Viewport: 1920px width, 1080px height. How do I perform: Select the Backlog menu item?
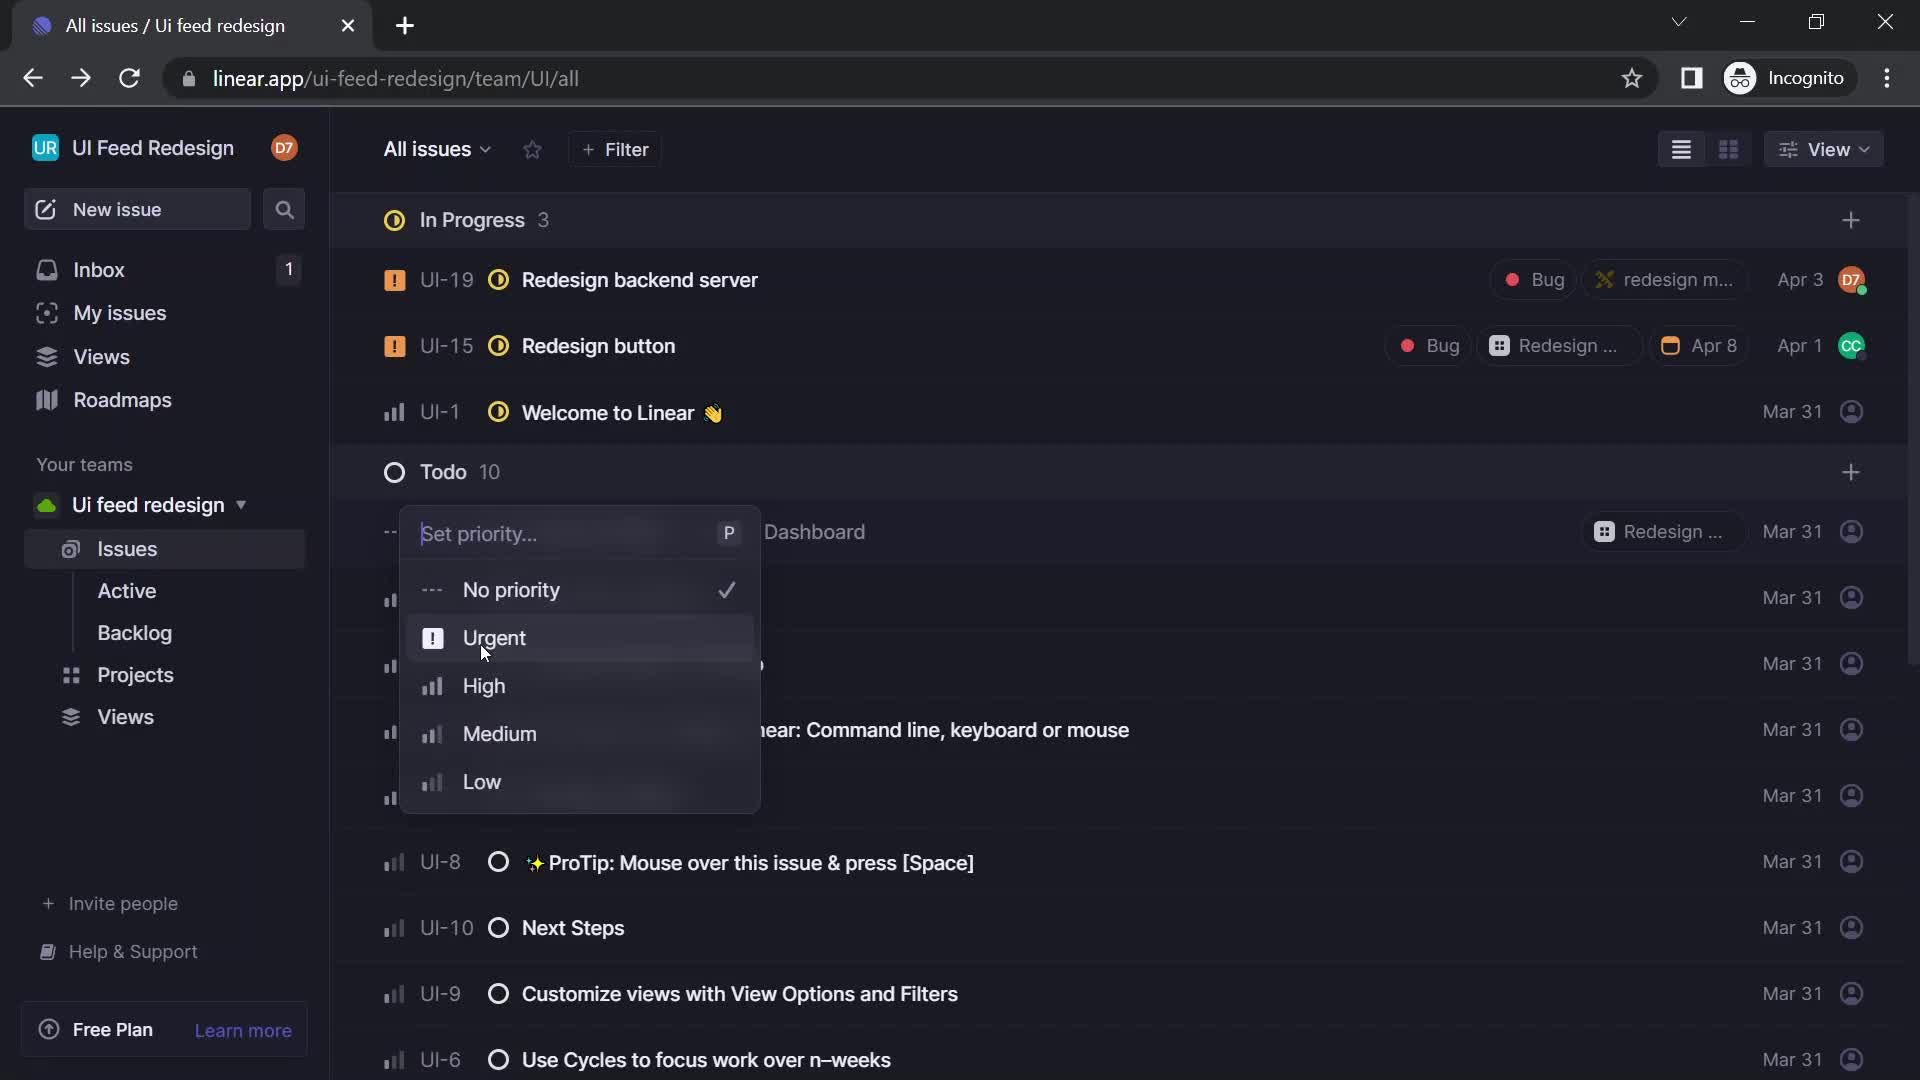pos(135,633)
